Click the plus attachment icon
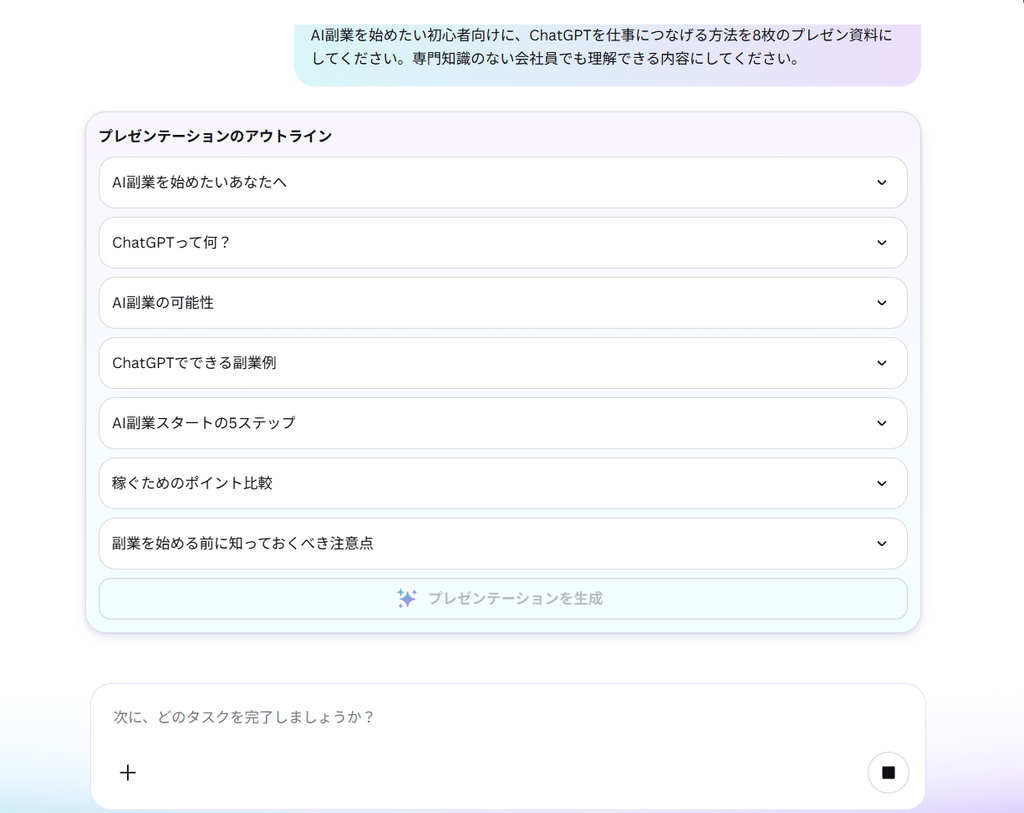 [x=128, y=773]
